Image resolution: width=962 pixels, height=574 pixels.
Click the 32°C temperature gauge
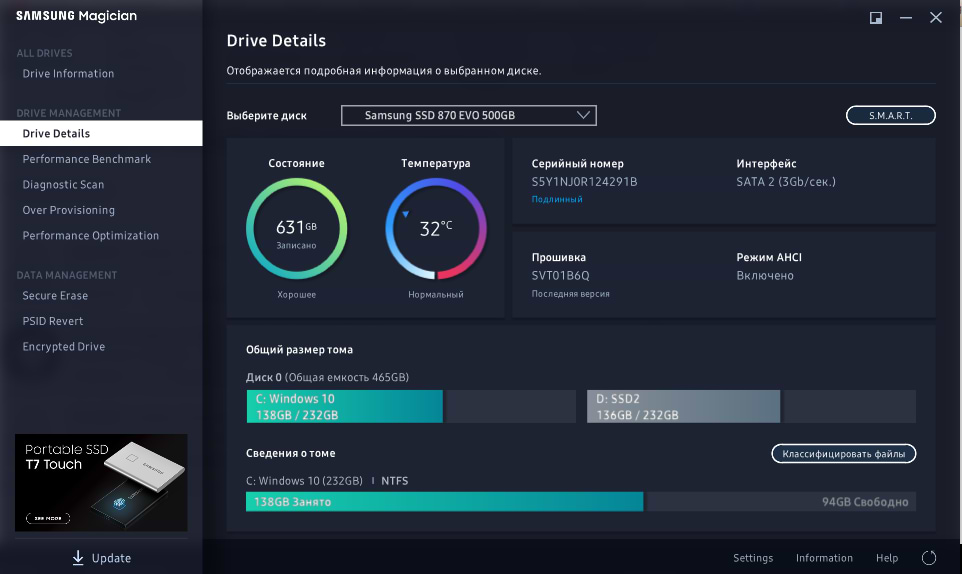tap(436, 229)
